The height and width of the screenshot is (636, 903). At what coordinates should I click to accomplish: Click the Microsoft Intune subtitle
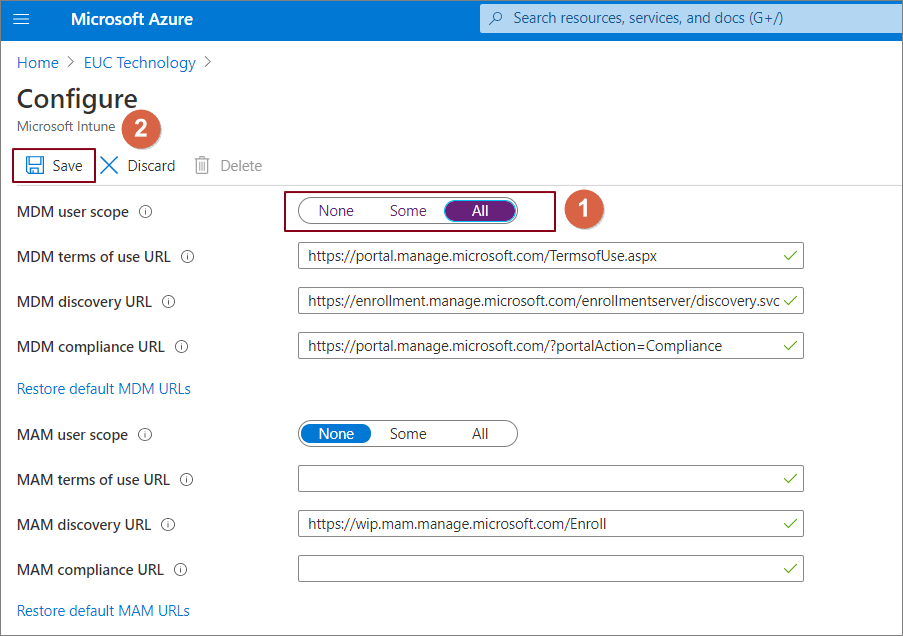coord(66,126)
